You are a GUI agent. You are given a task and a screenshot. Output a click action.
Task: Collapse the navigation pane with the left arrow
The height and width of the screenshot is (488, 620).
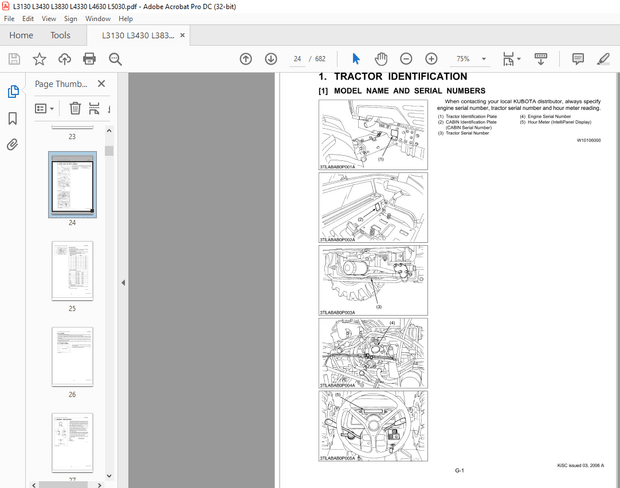click(123, 283)
